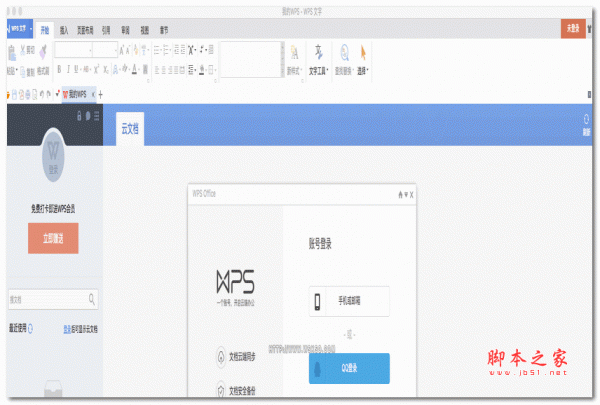Click the bullet list icon
Image resolution: width=600 pixels, height=405 pixels.
point(157,50)
